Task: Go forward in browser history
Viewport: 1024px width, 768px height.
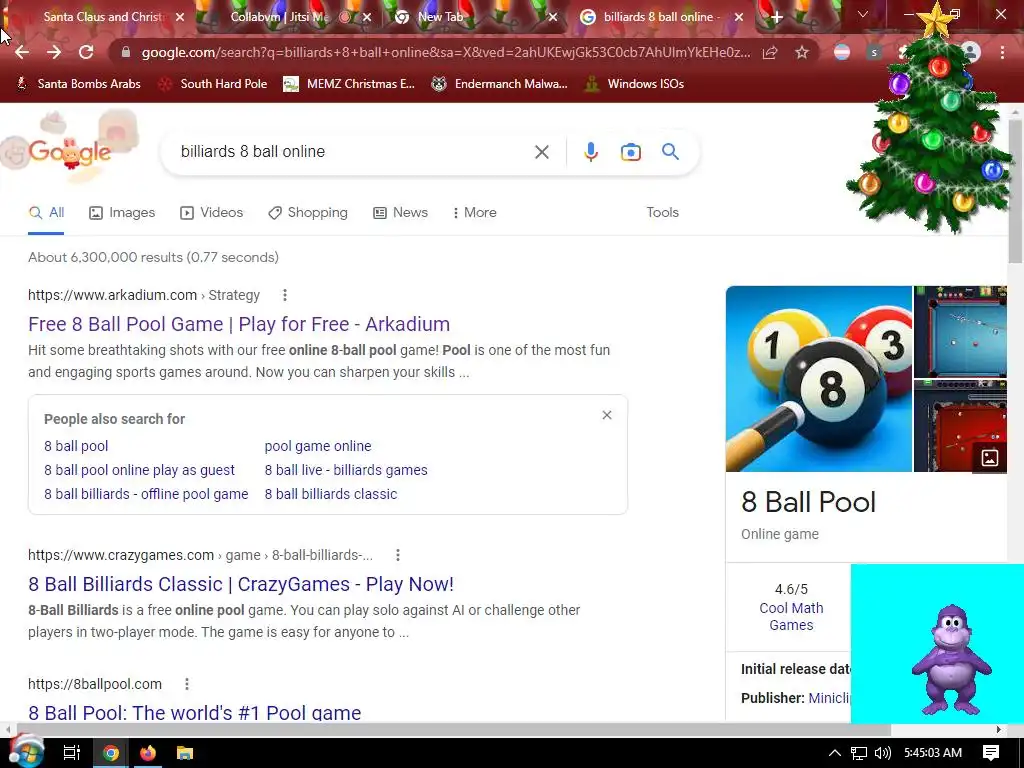Action: click(x=54, y=52)
